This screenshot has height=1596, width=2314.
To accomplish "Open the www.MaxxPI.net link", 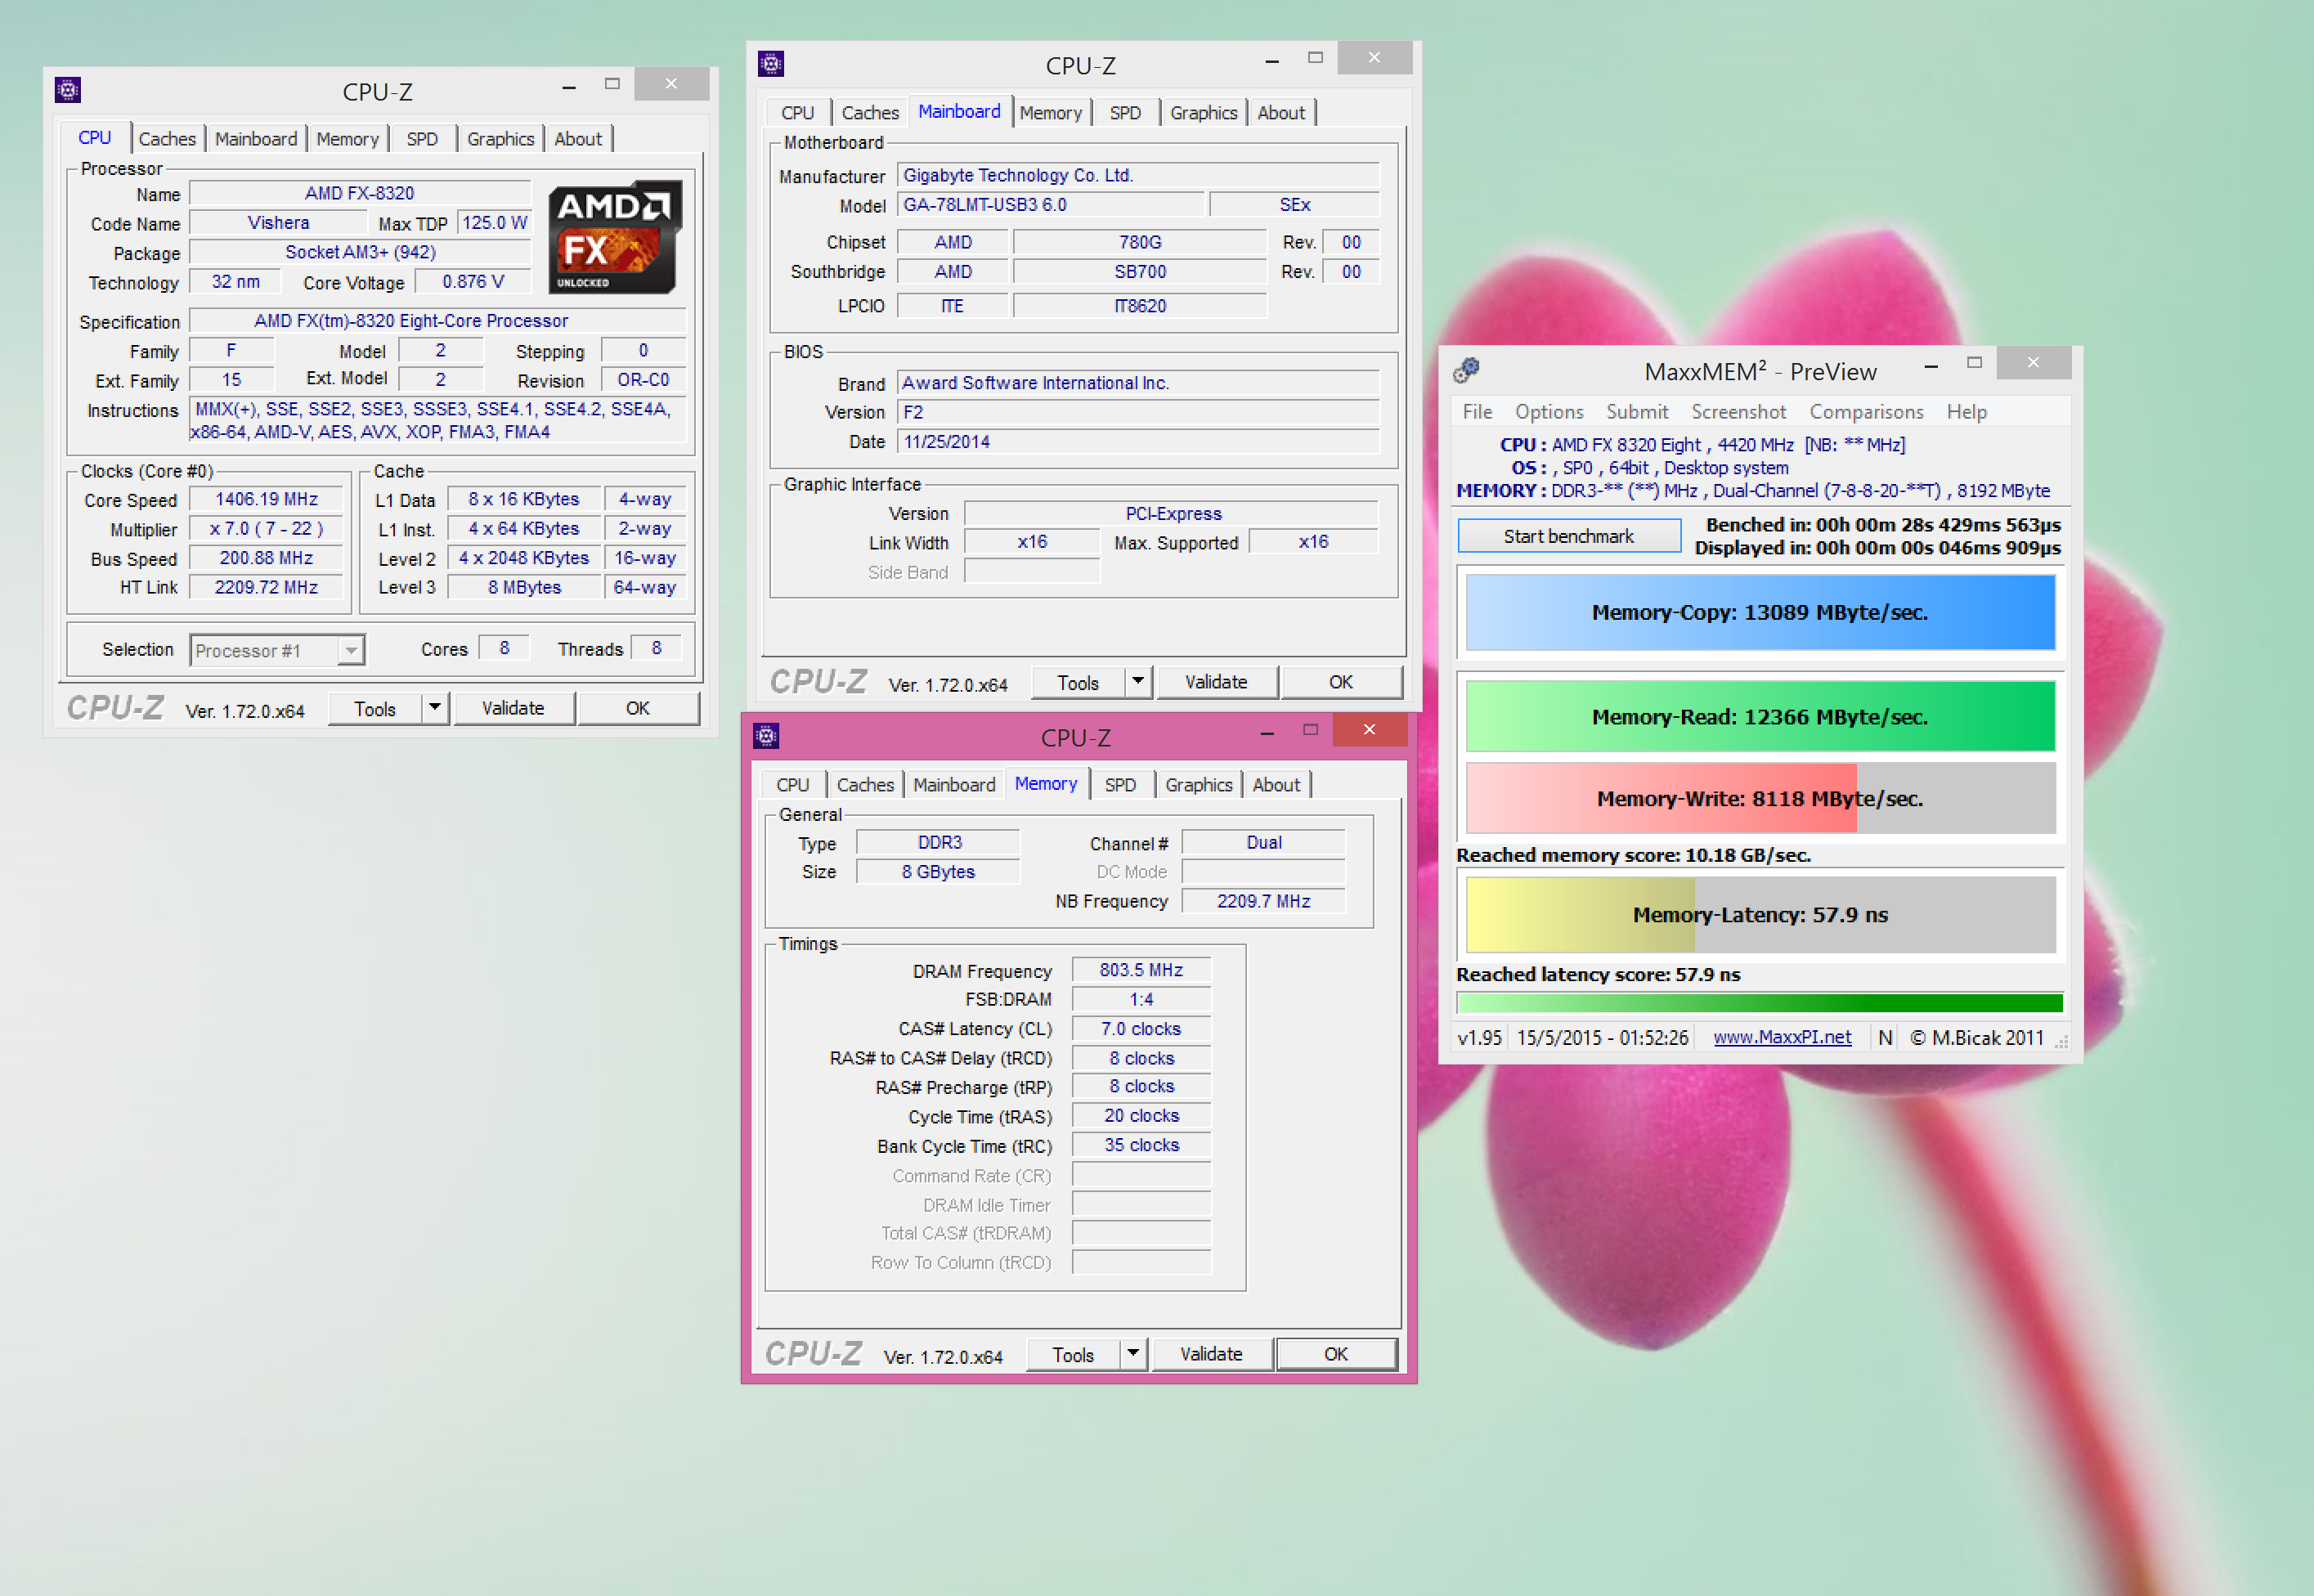I will click(x=1782, y=1038).
